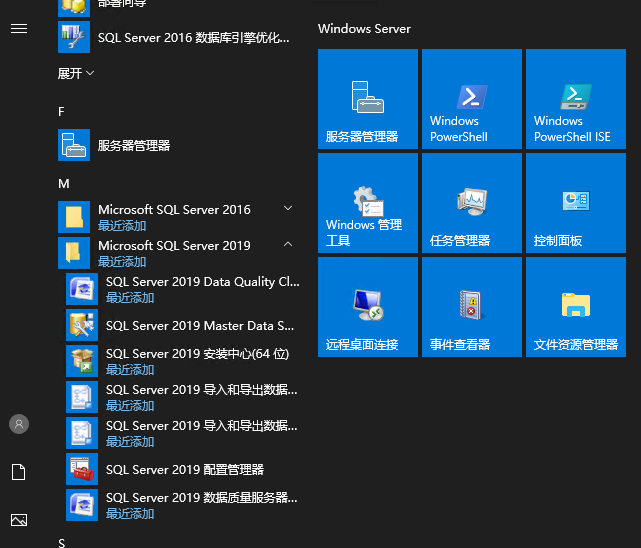
Task: Open the 文件资源管理器 tile
Action: [x=576, y=306]
